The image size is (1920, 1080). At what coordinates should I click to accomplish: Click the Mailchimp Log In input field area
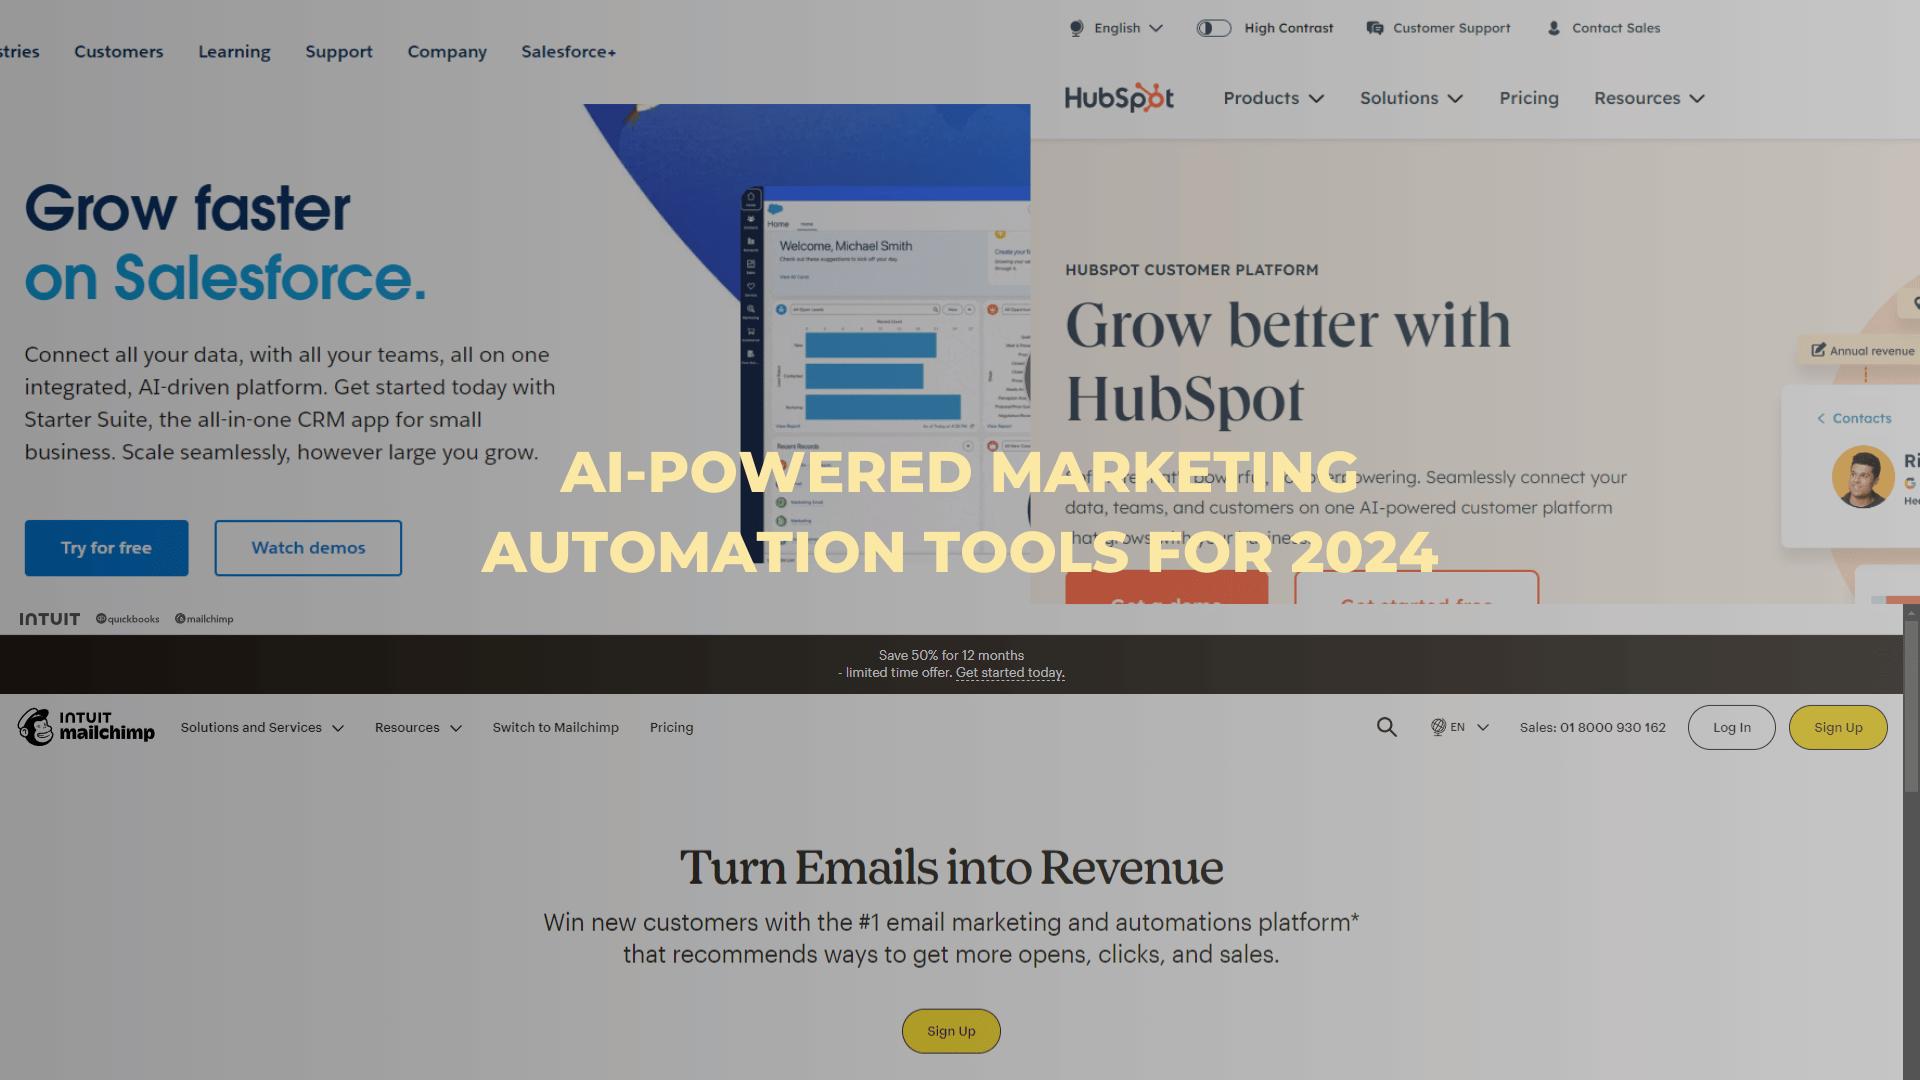1731,728
